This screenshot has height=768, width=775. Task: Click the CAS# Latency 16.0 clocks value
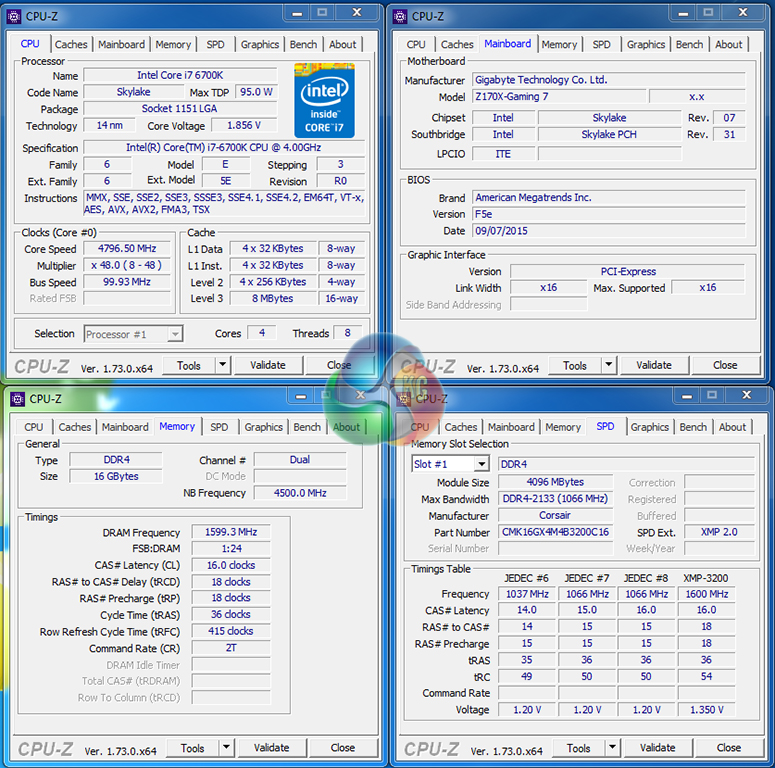[231, 565]
